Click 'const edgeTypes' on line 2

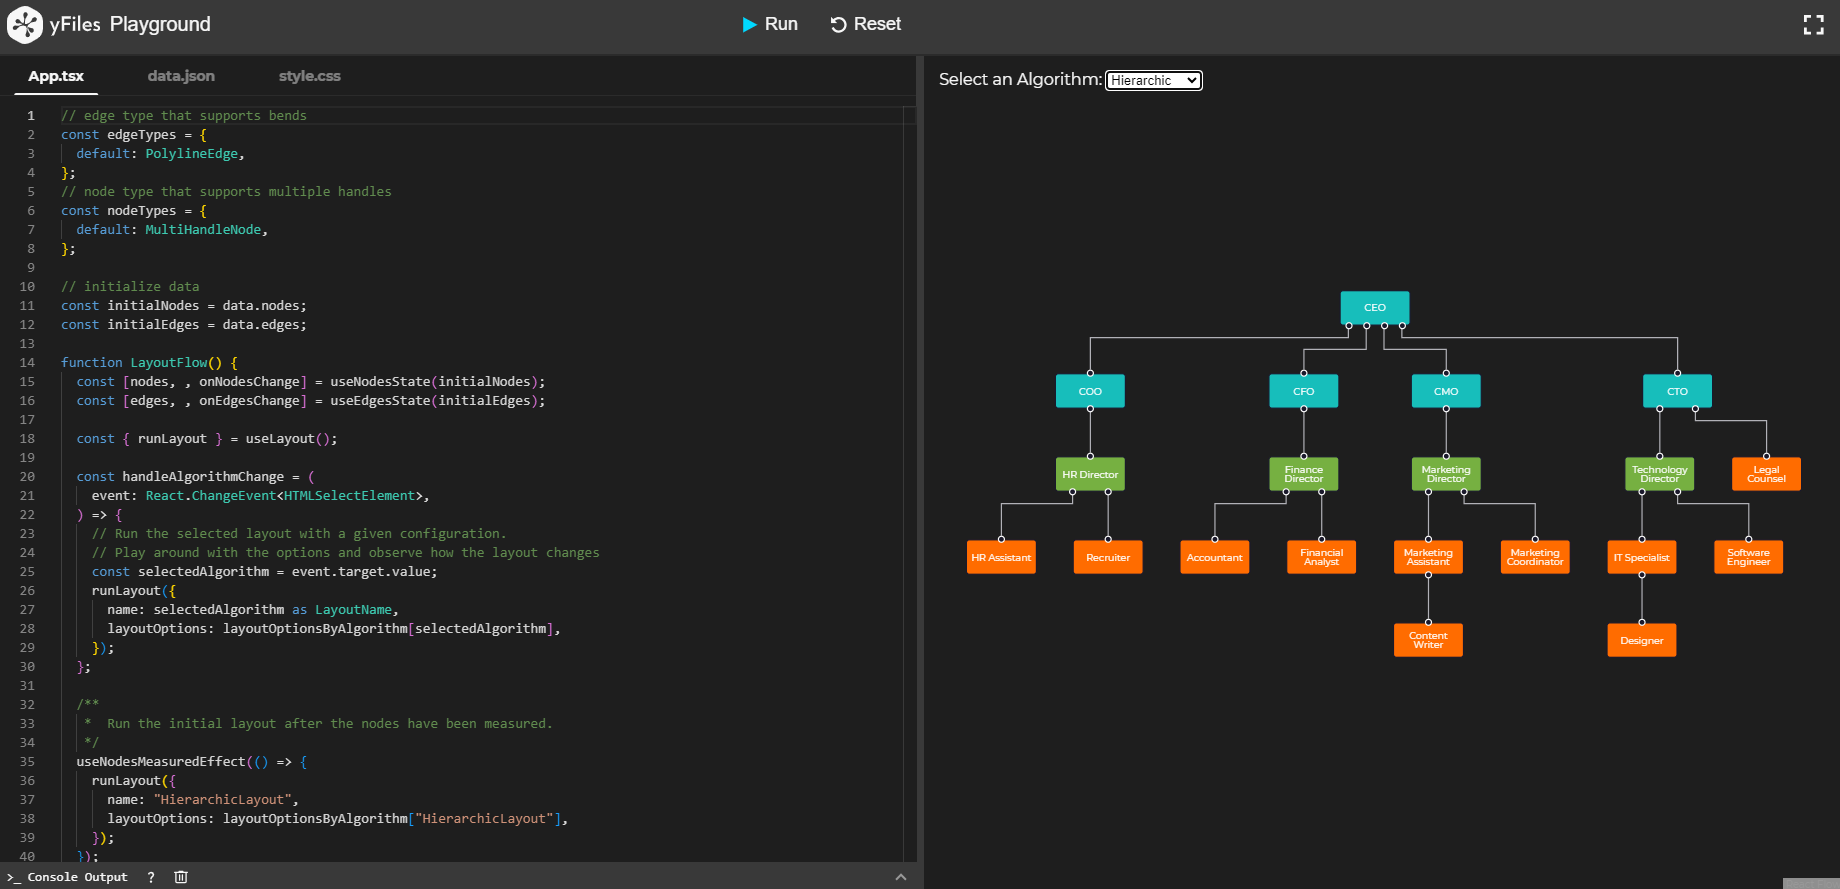tap(118, 135)
